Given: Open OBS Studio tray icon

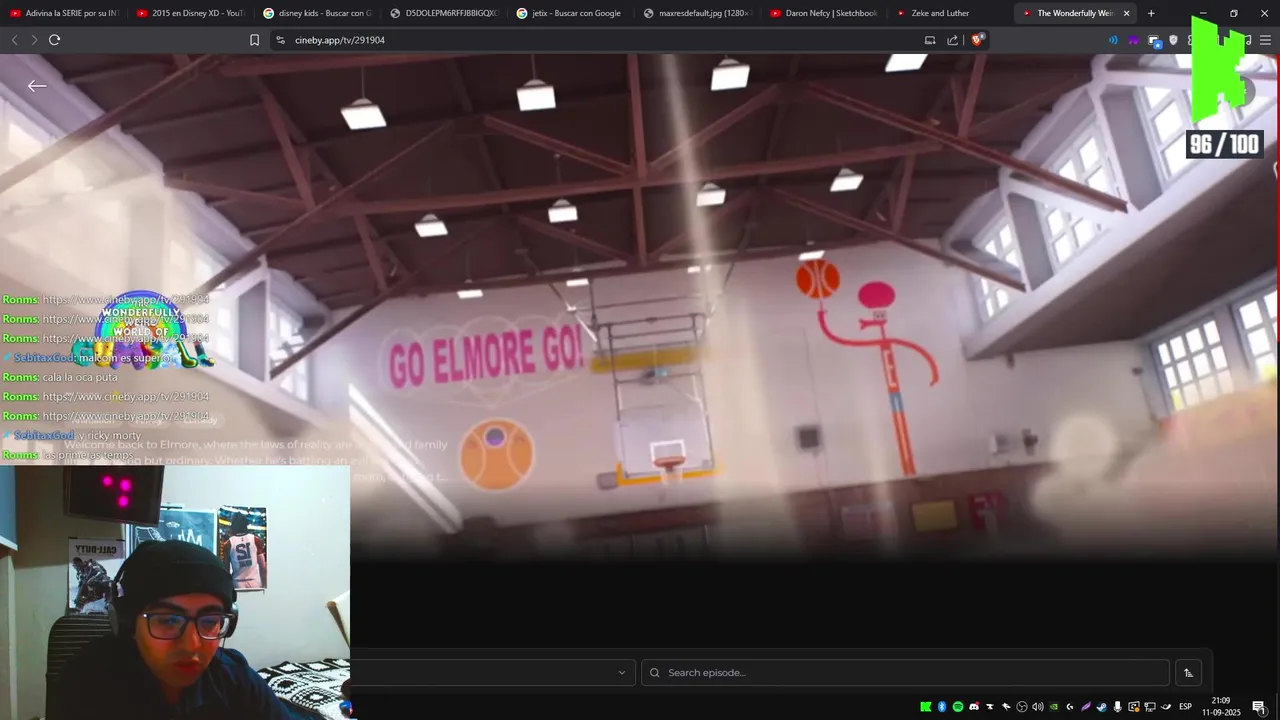Looking at the screenshot, I should click(x=1022, y=707).
